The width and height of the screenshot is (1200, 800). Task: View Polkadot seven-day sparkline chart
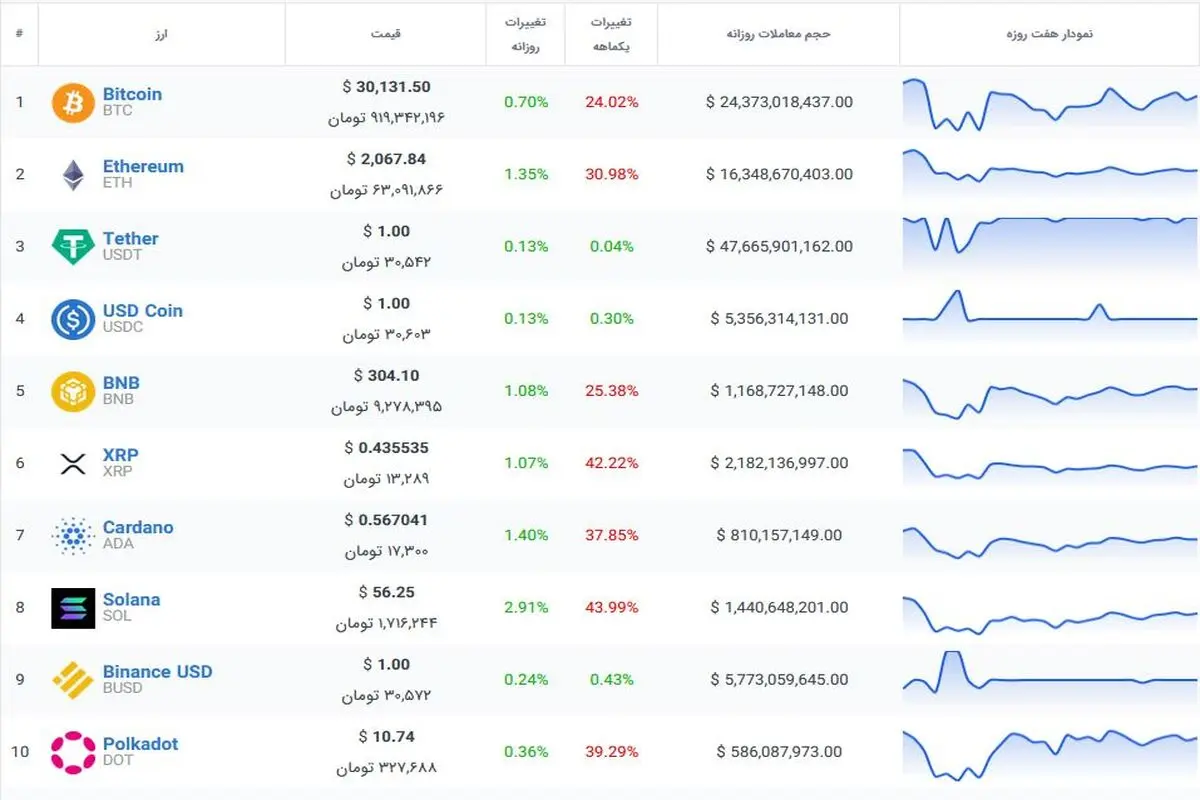point(1049,752)
